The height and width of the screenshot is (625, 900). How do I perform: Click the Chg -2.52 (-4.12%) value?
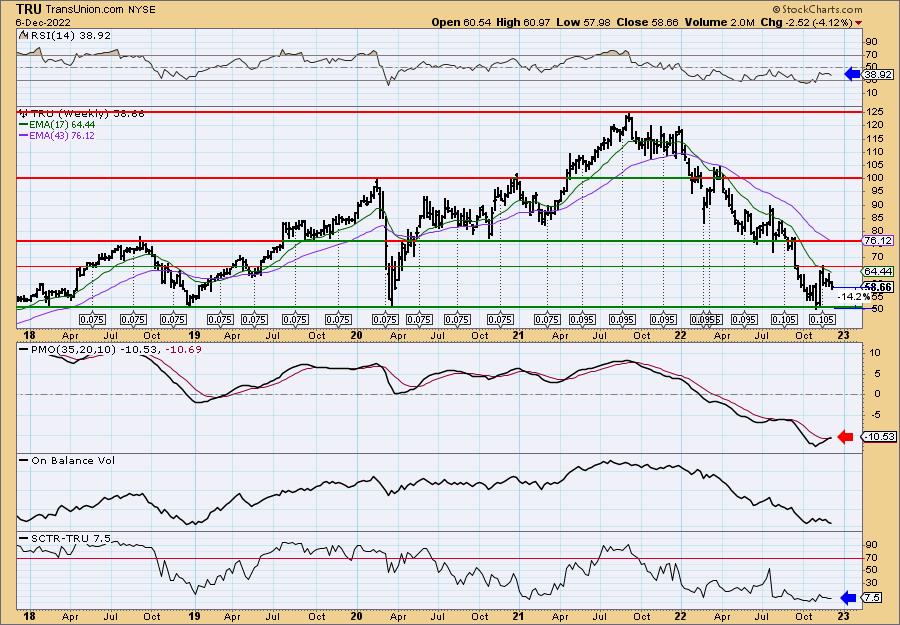pos(807,22)
